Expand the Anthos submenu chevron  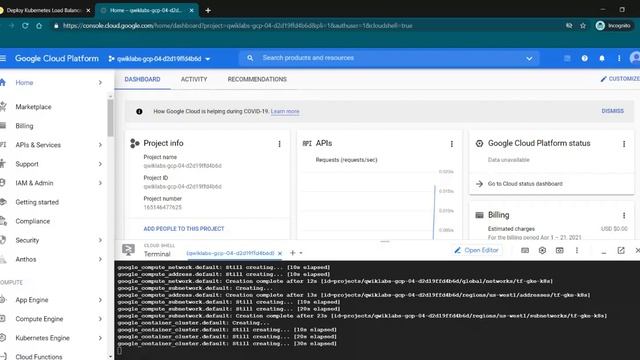[100, 259]
